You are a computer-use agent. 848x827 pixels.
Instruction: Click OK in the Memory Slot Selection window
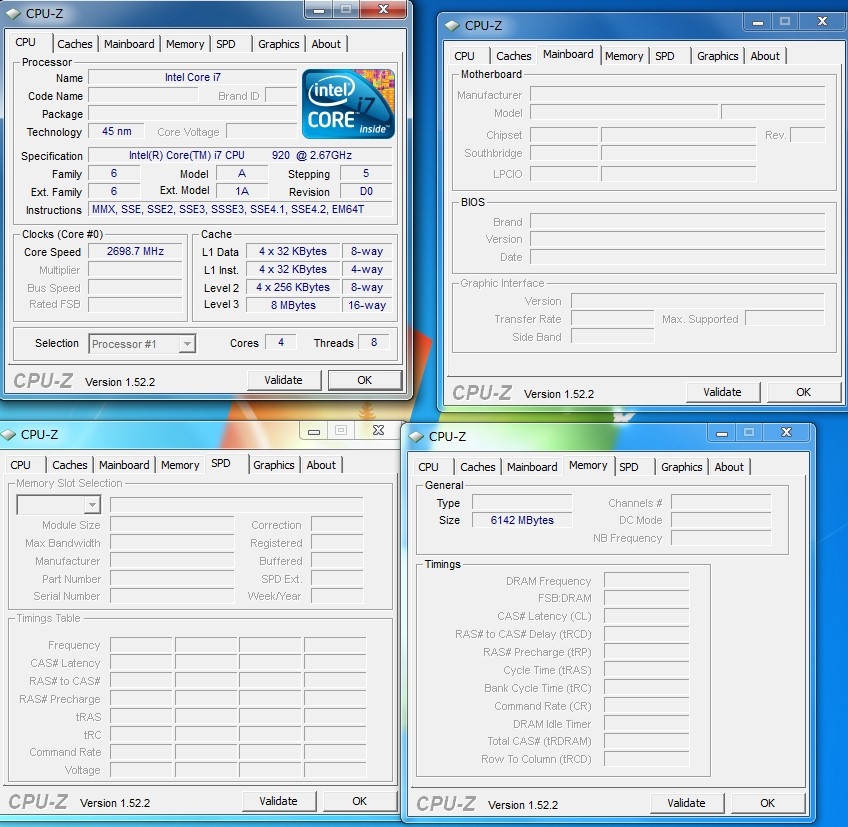(x=360, y=801)
